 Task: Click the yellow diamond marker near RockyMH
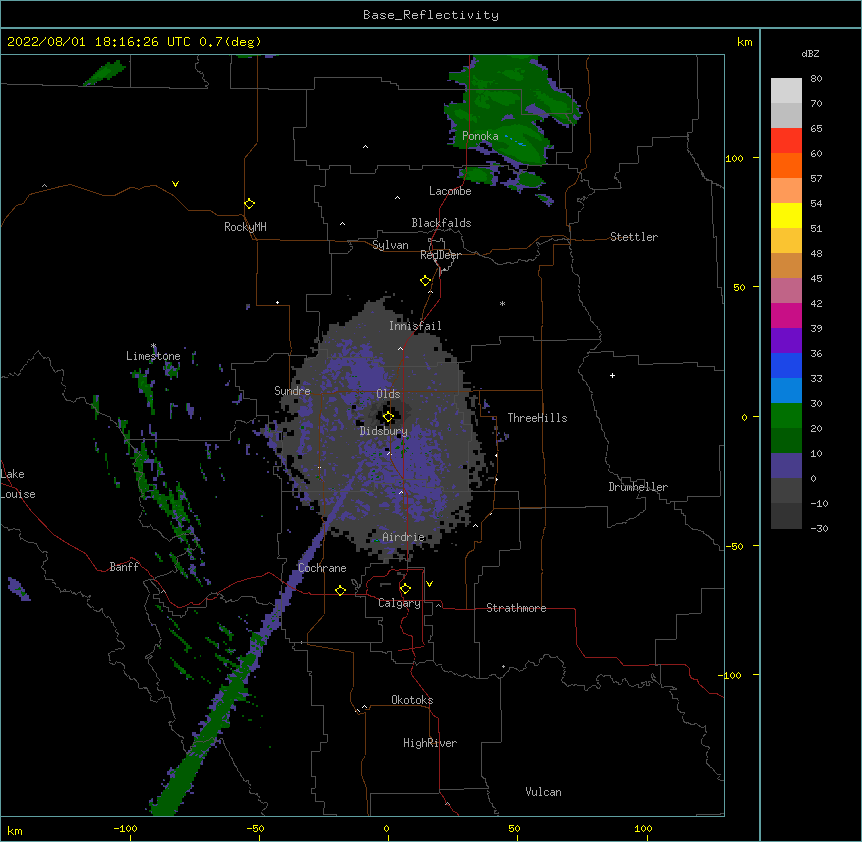point(250,204)
